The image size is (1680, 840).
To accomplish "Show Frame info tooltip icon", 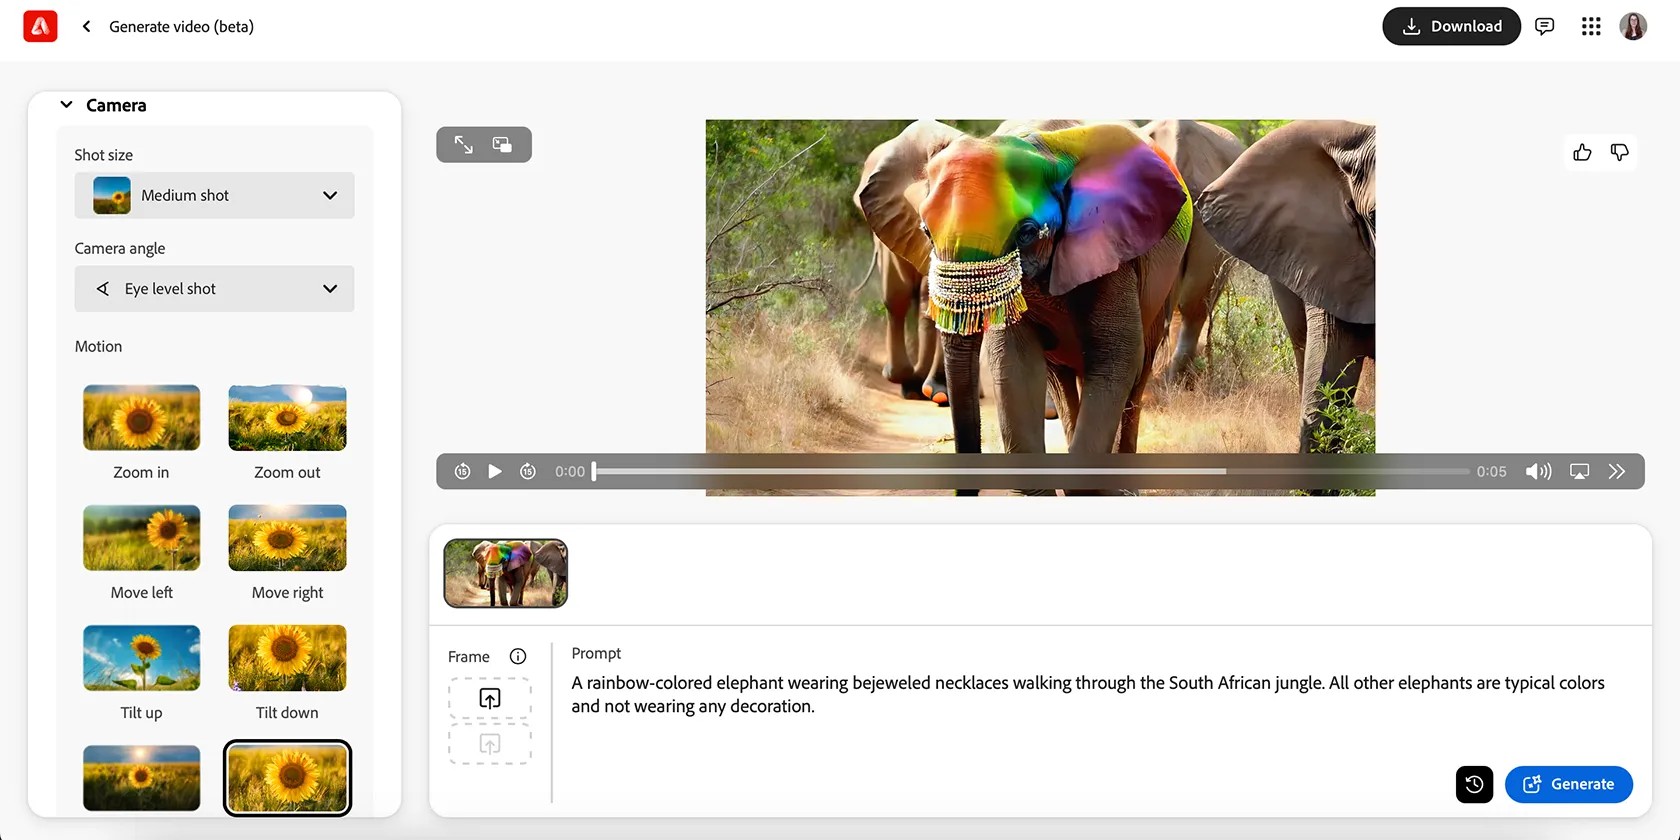I will coord(518,656).
